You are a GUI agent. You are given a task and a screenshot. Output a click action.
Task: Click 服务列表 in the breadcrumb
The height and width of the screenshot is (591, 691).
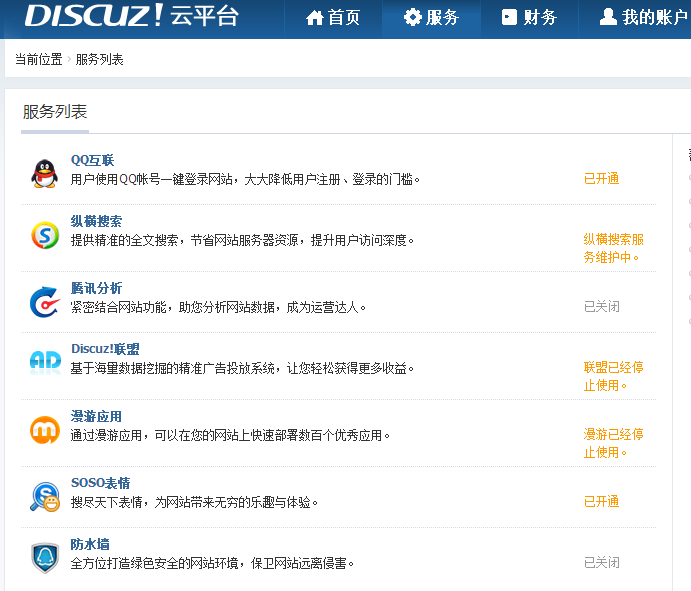click(100, 59)
